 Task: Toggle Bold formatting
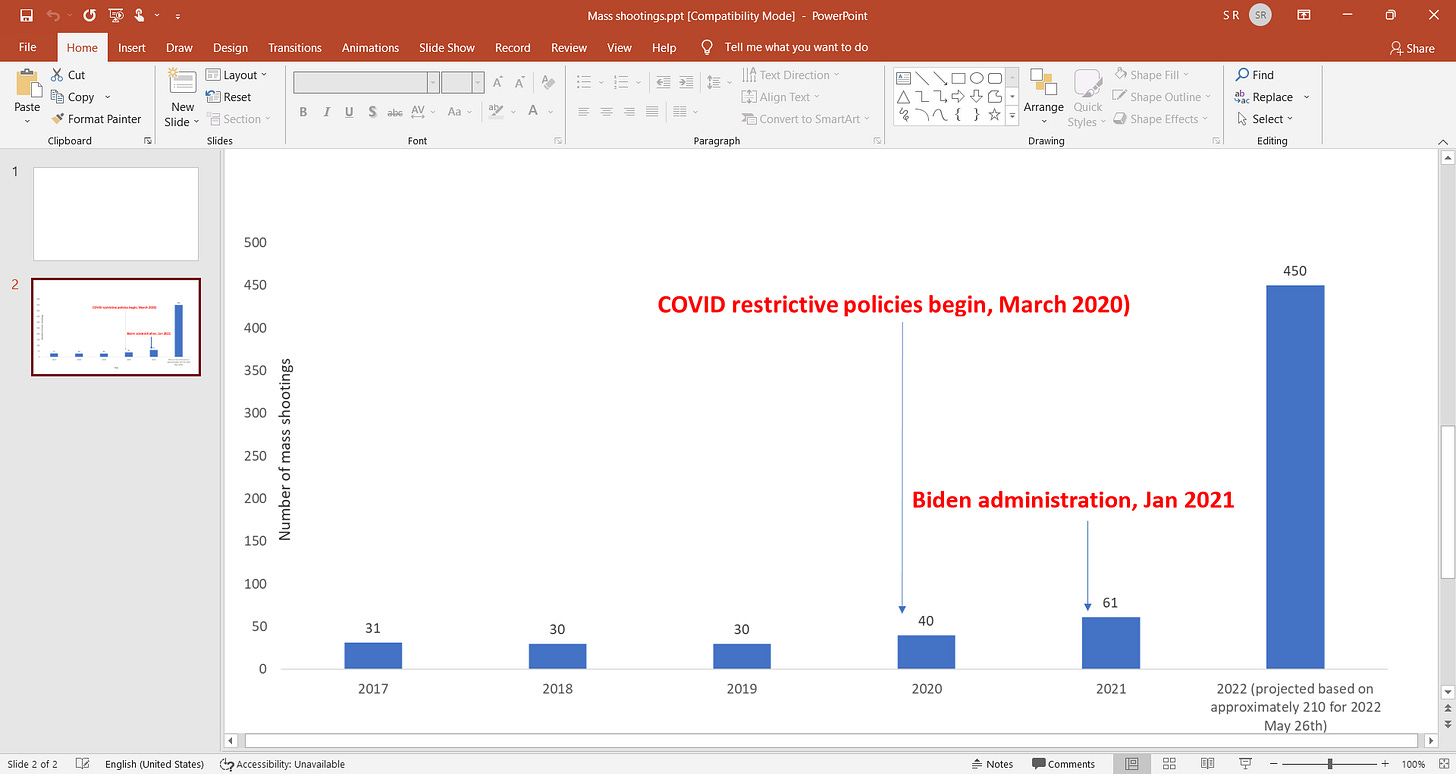point(303,112)
